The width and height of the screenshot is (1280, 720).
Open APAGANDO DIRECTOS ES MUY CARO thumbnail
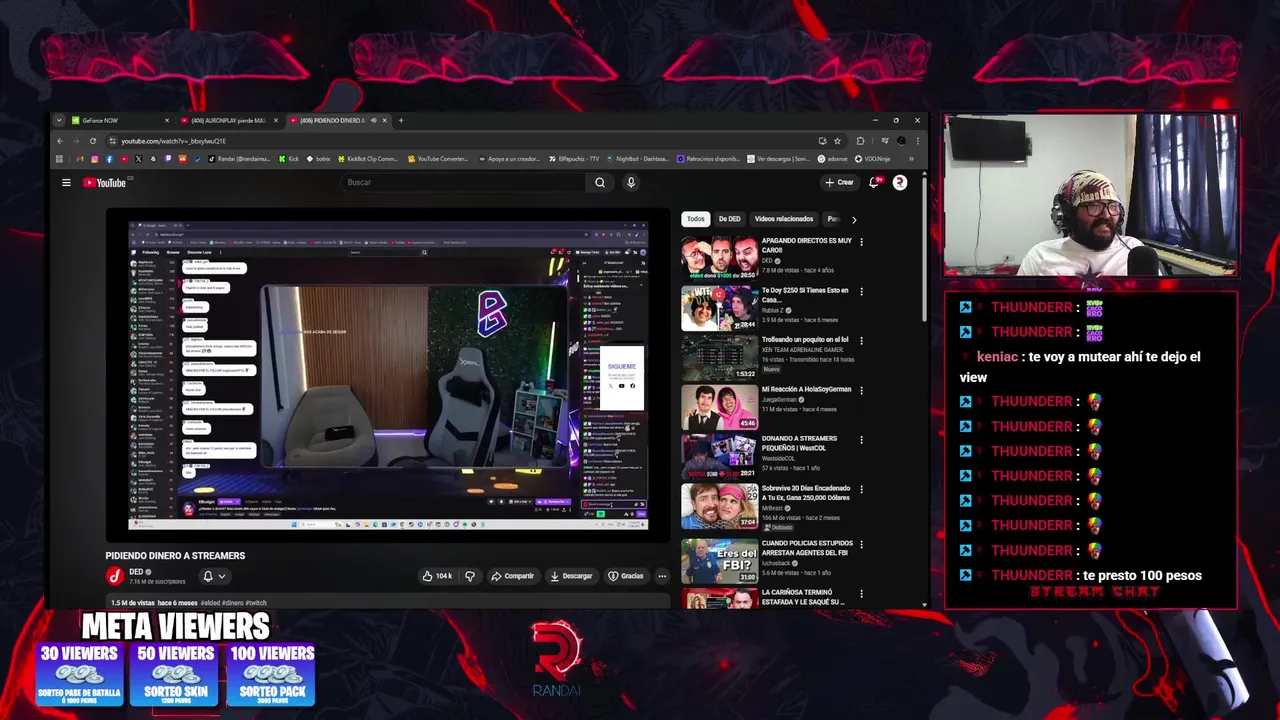[x=719, y=259]
